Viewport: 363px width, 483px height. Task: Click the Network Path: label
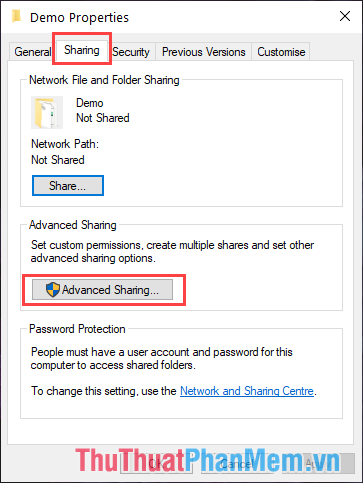click(x=65, y=144)
